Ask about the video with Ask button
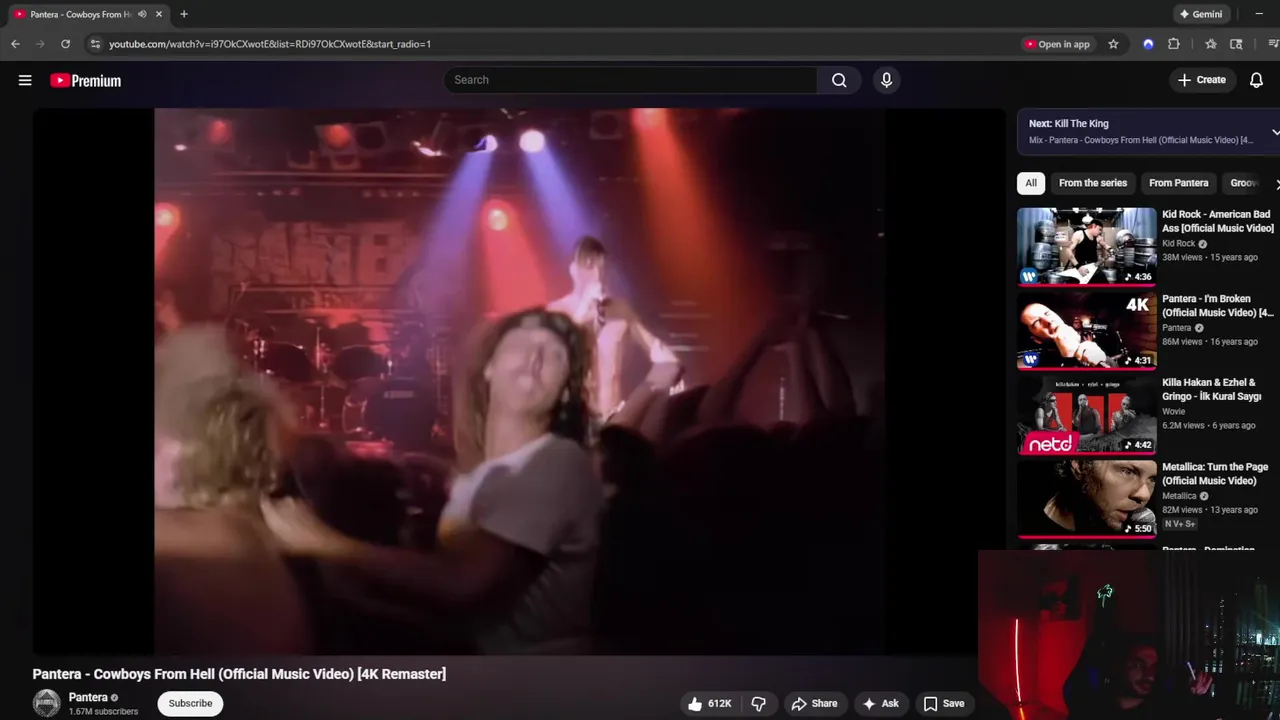Image resolution: width=1280 pixels, height=720 pixels. 880,704
